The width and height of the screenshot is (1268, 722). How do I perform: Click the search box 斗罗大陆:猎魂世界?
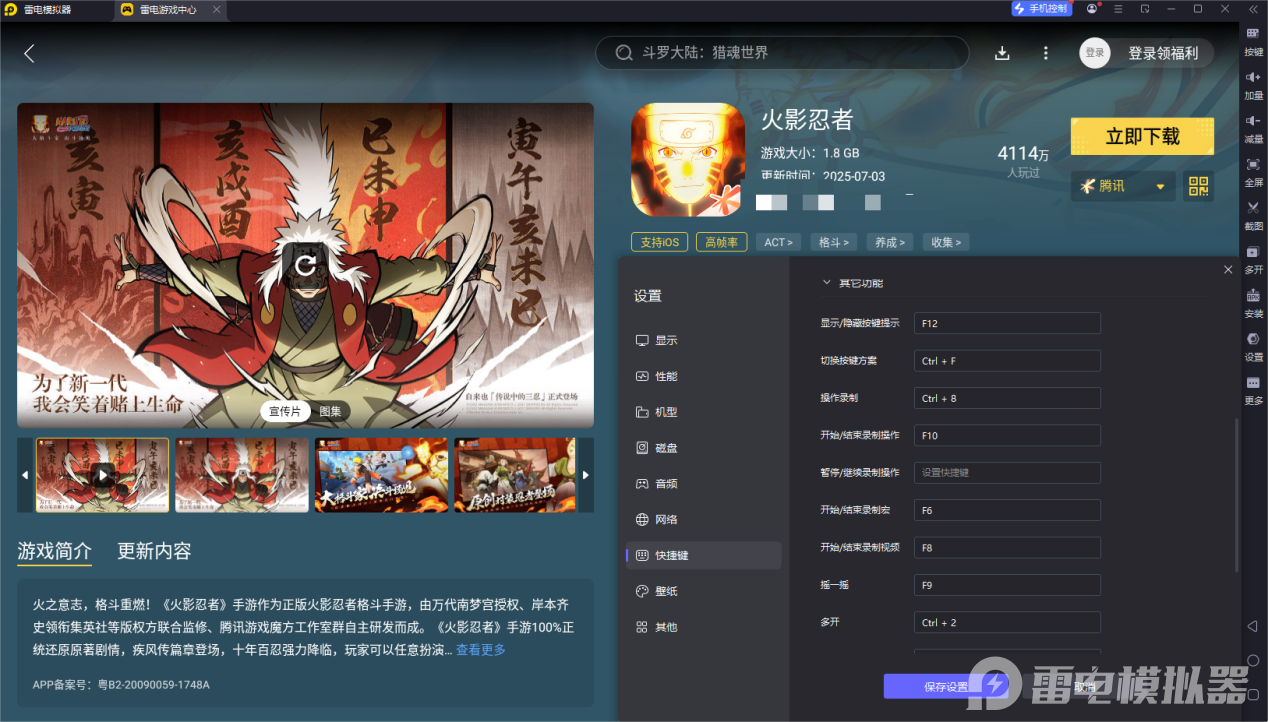(x=782, y=53)
